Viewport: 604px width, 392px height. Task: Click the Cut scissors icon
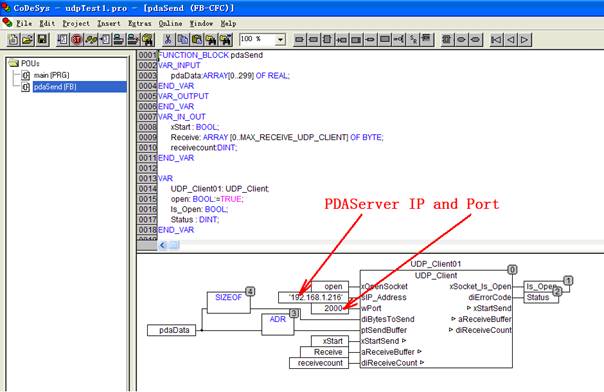(x=168, y=39)
